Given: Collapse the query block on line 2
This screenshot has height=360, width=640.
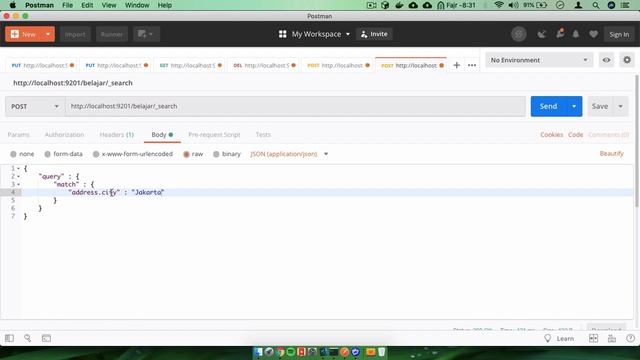Looking at the screenshot, I should (18, 176).
